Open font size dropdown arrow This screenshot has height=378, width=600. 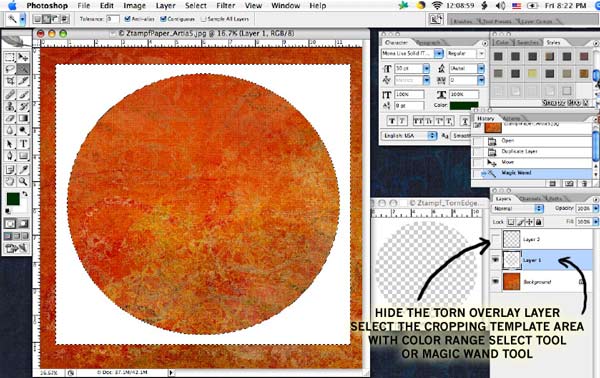coord(426,68)
